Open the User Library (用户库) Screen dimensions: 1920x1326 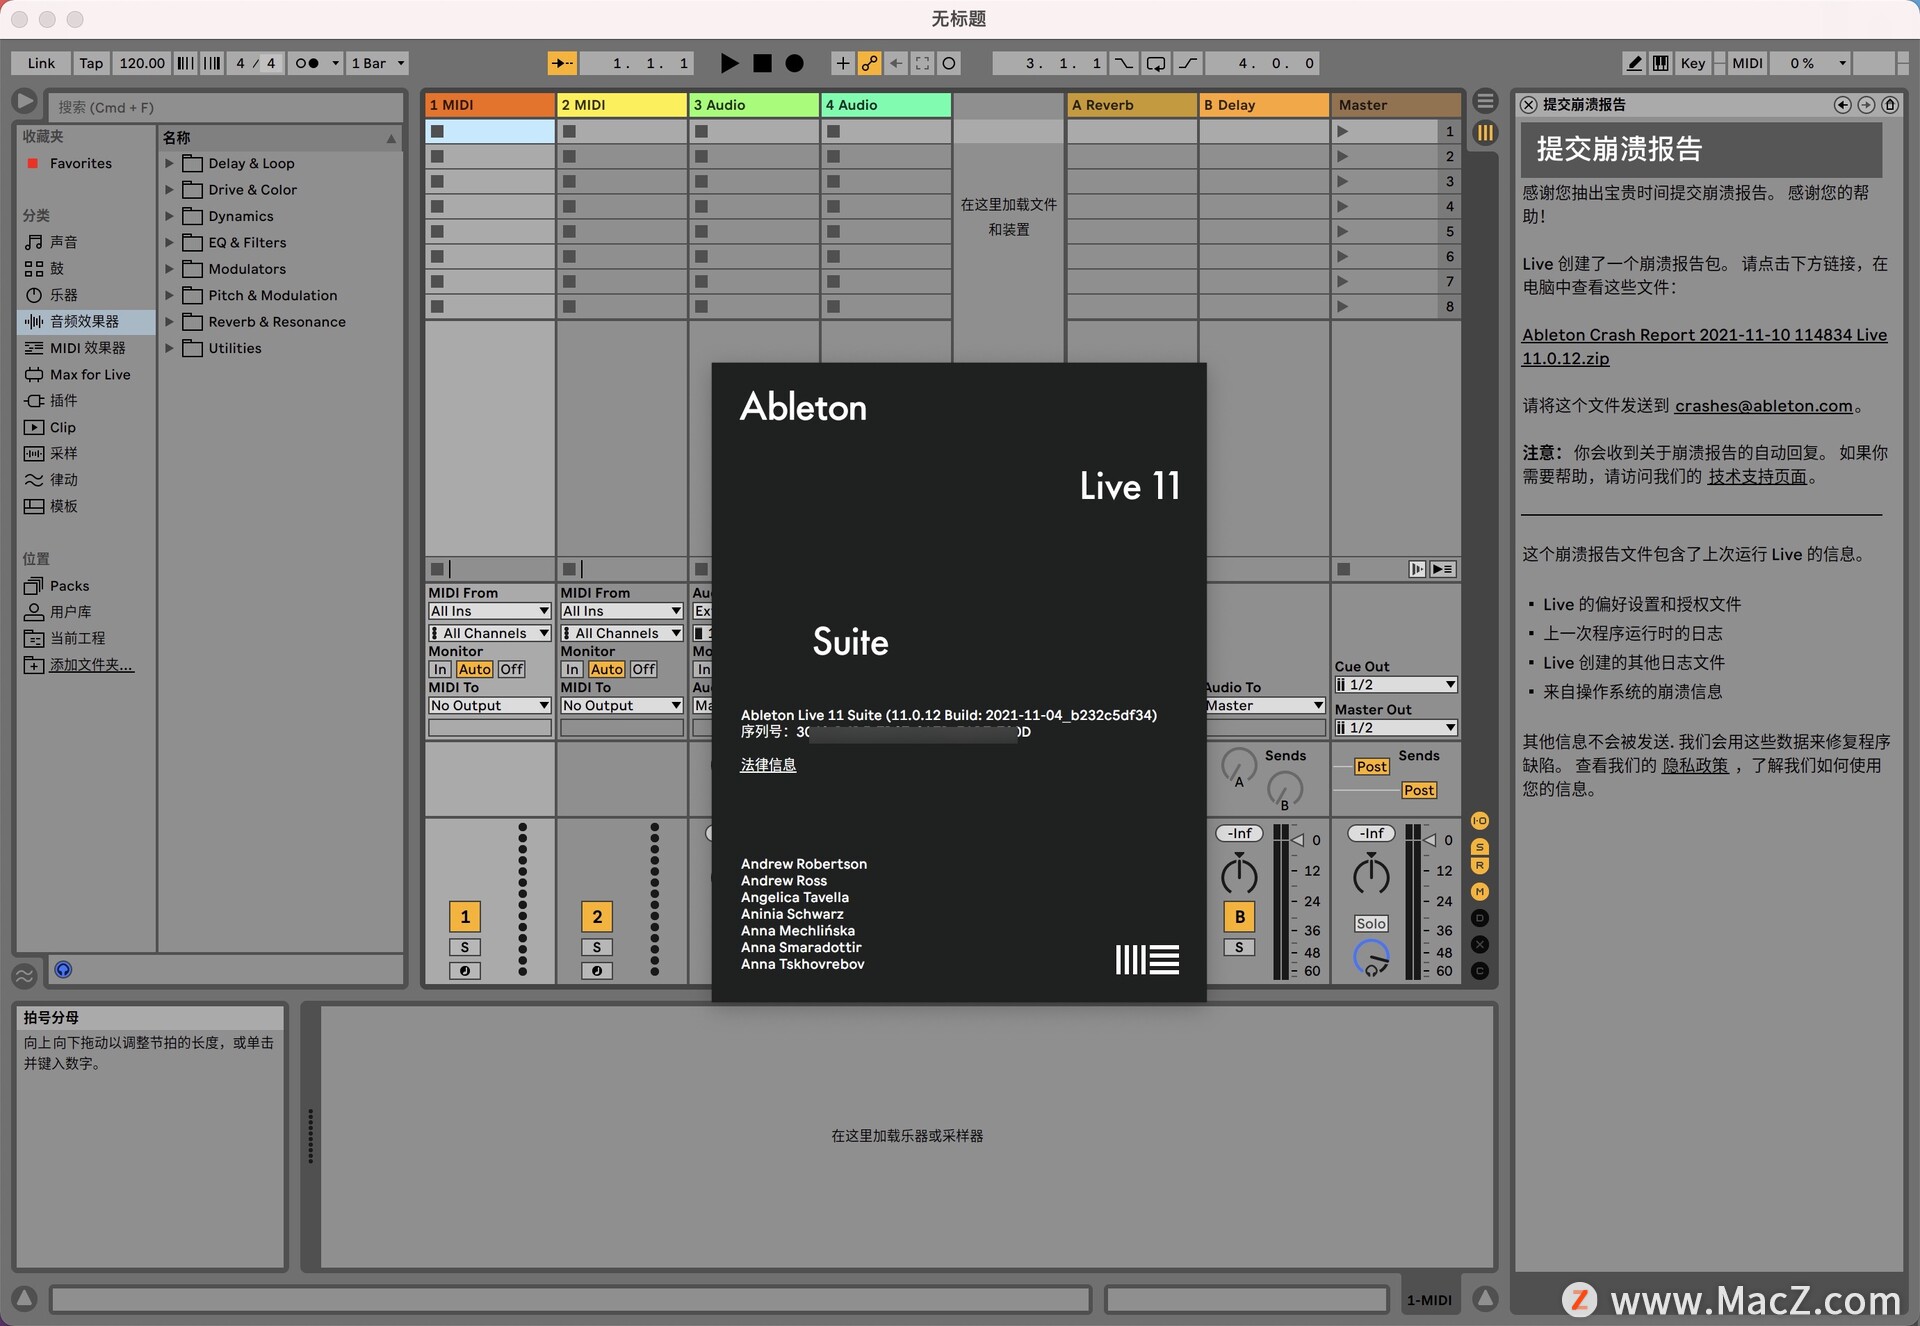(70, 612)
